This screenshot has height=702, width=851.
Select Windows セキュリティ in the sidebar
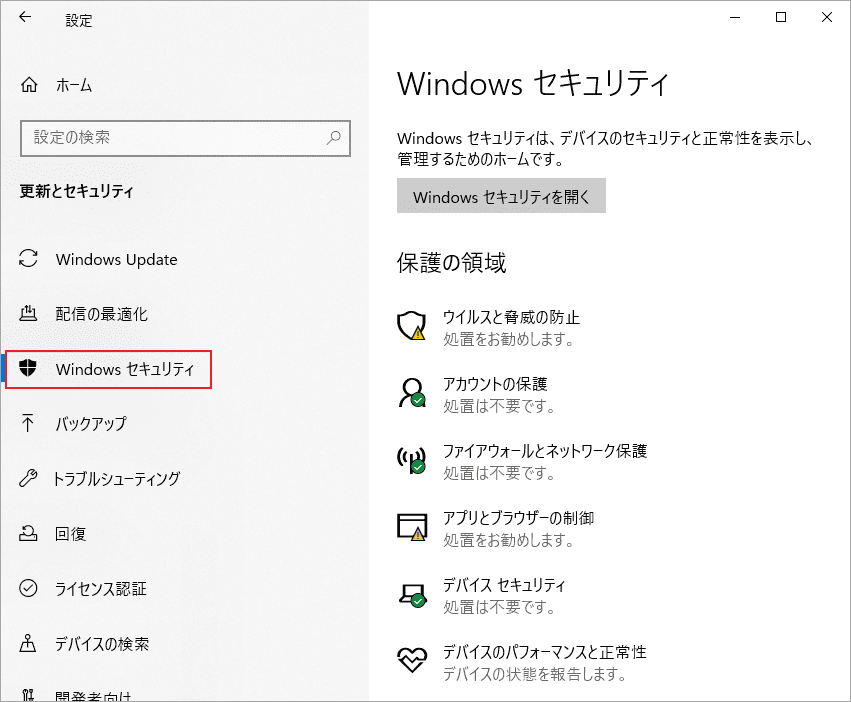[108, 369]
